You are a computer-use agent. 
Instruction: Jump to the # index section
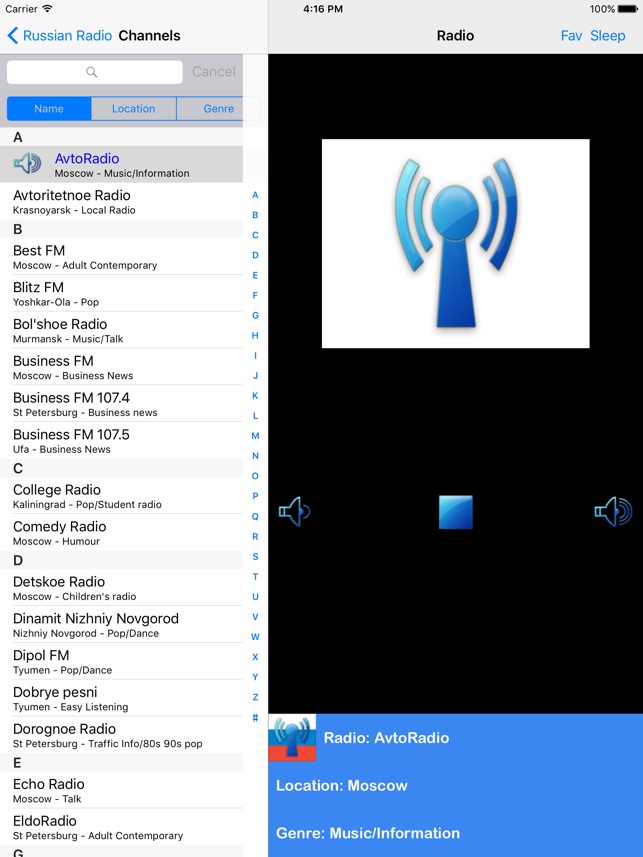[x=255, y=717]
